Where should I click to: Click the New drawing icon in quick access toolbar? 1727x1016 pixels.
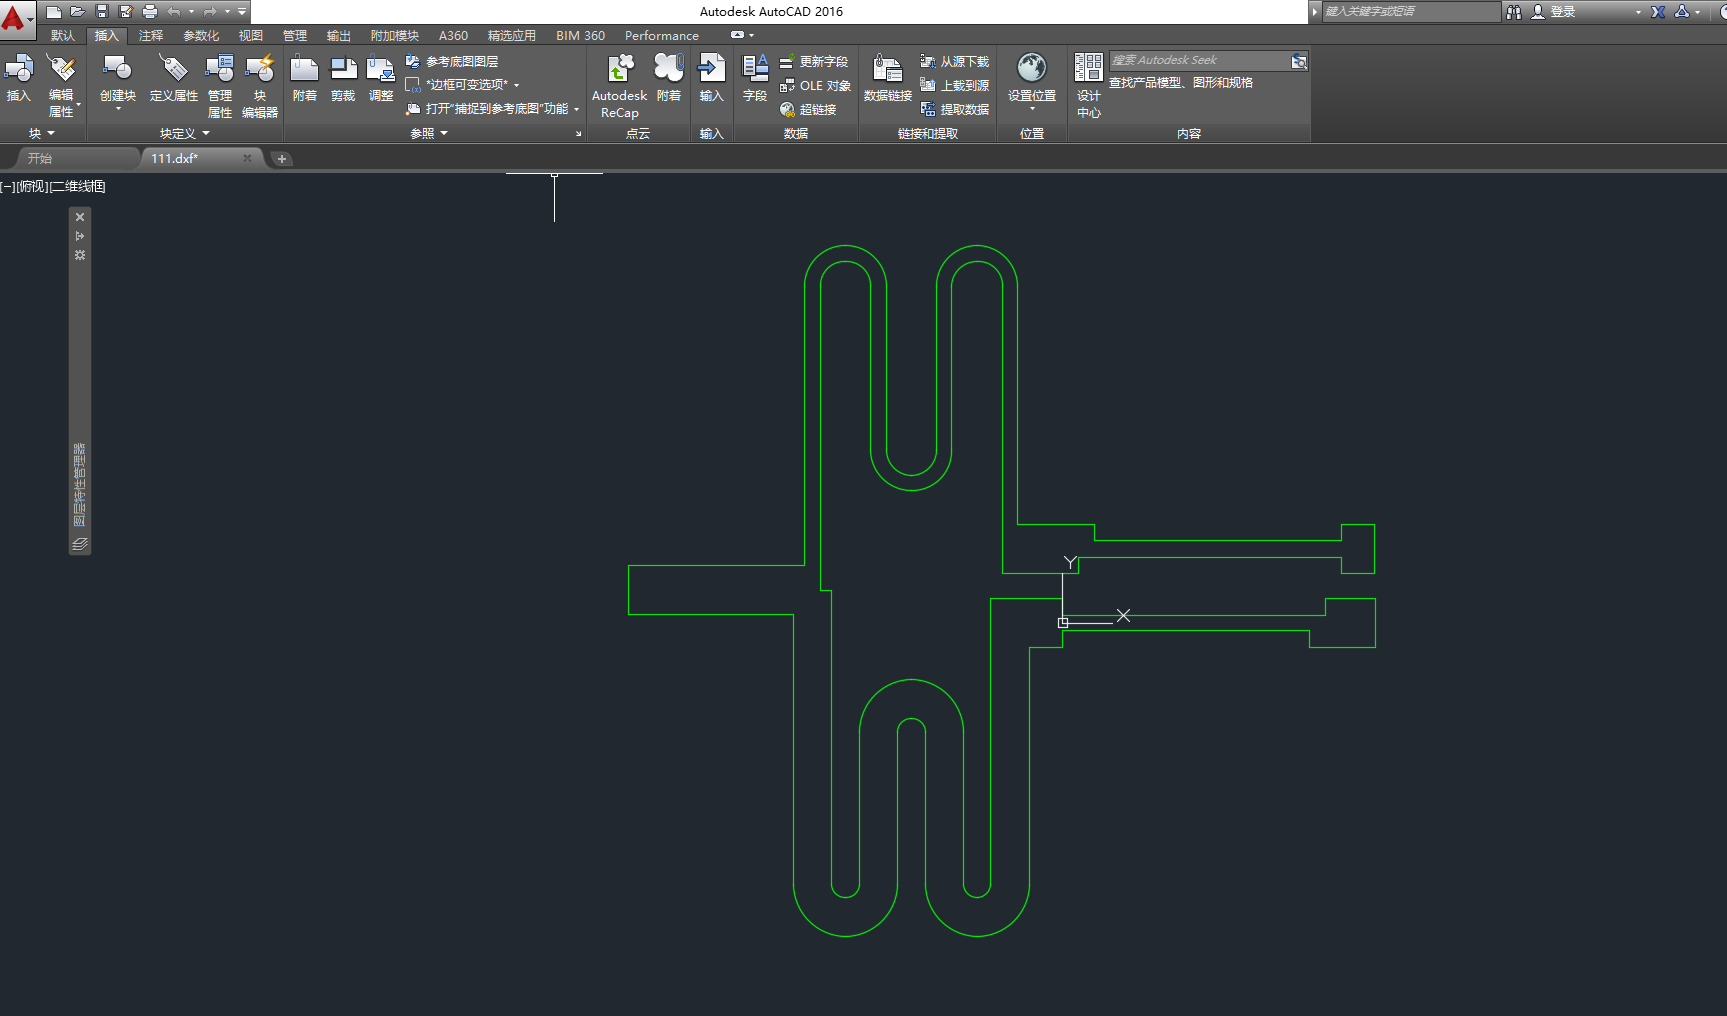(54, 12)
